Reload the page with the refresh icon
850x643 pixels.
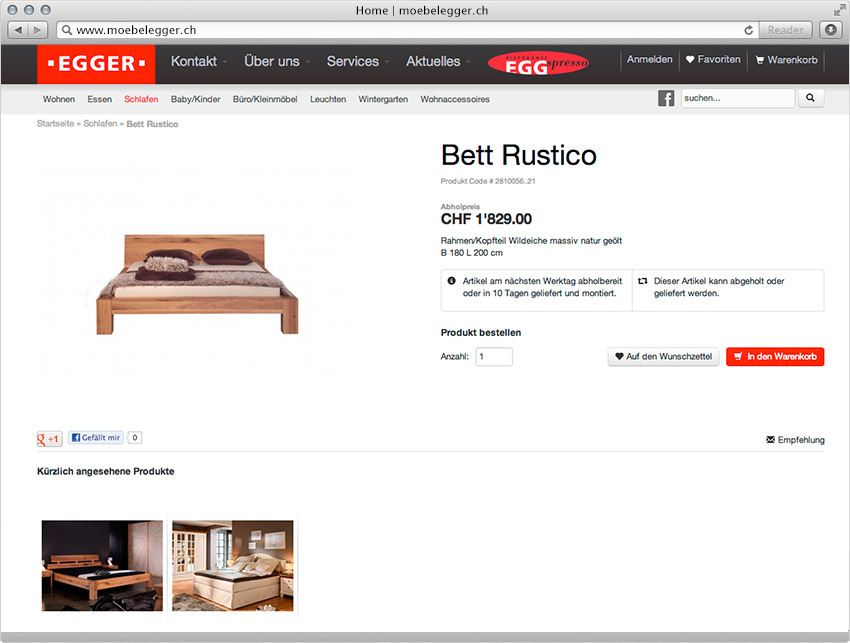coord(749,30)
